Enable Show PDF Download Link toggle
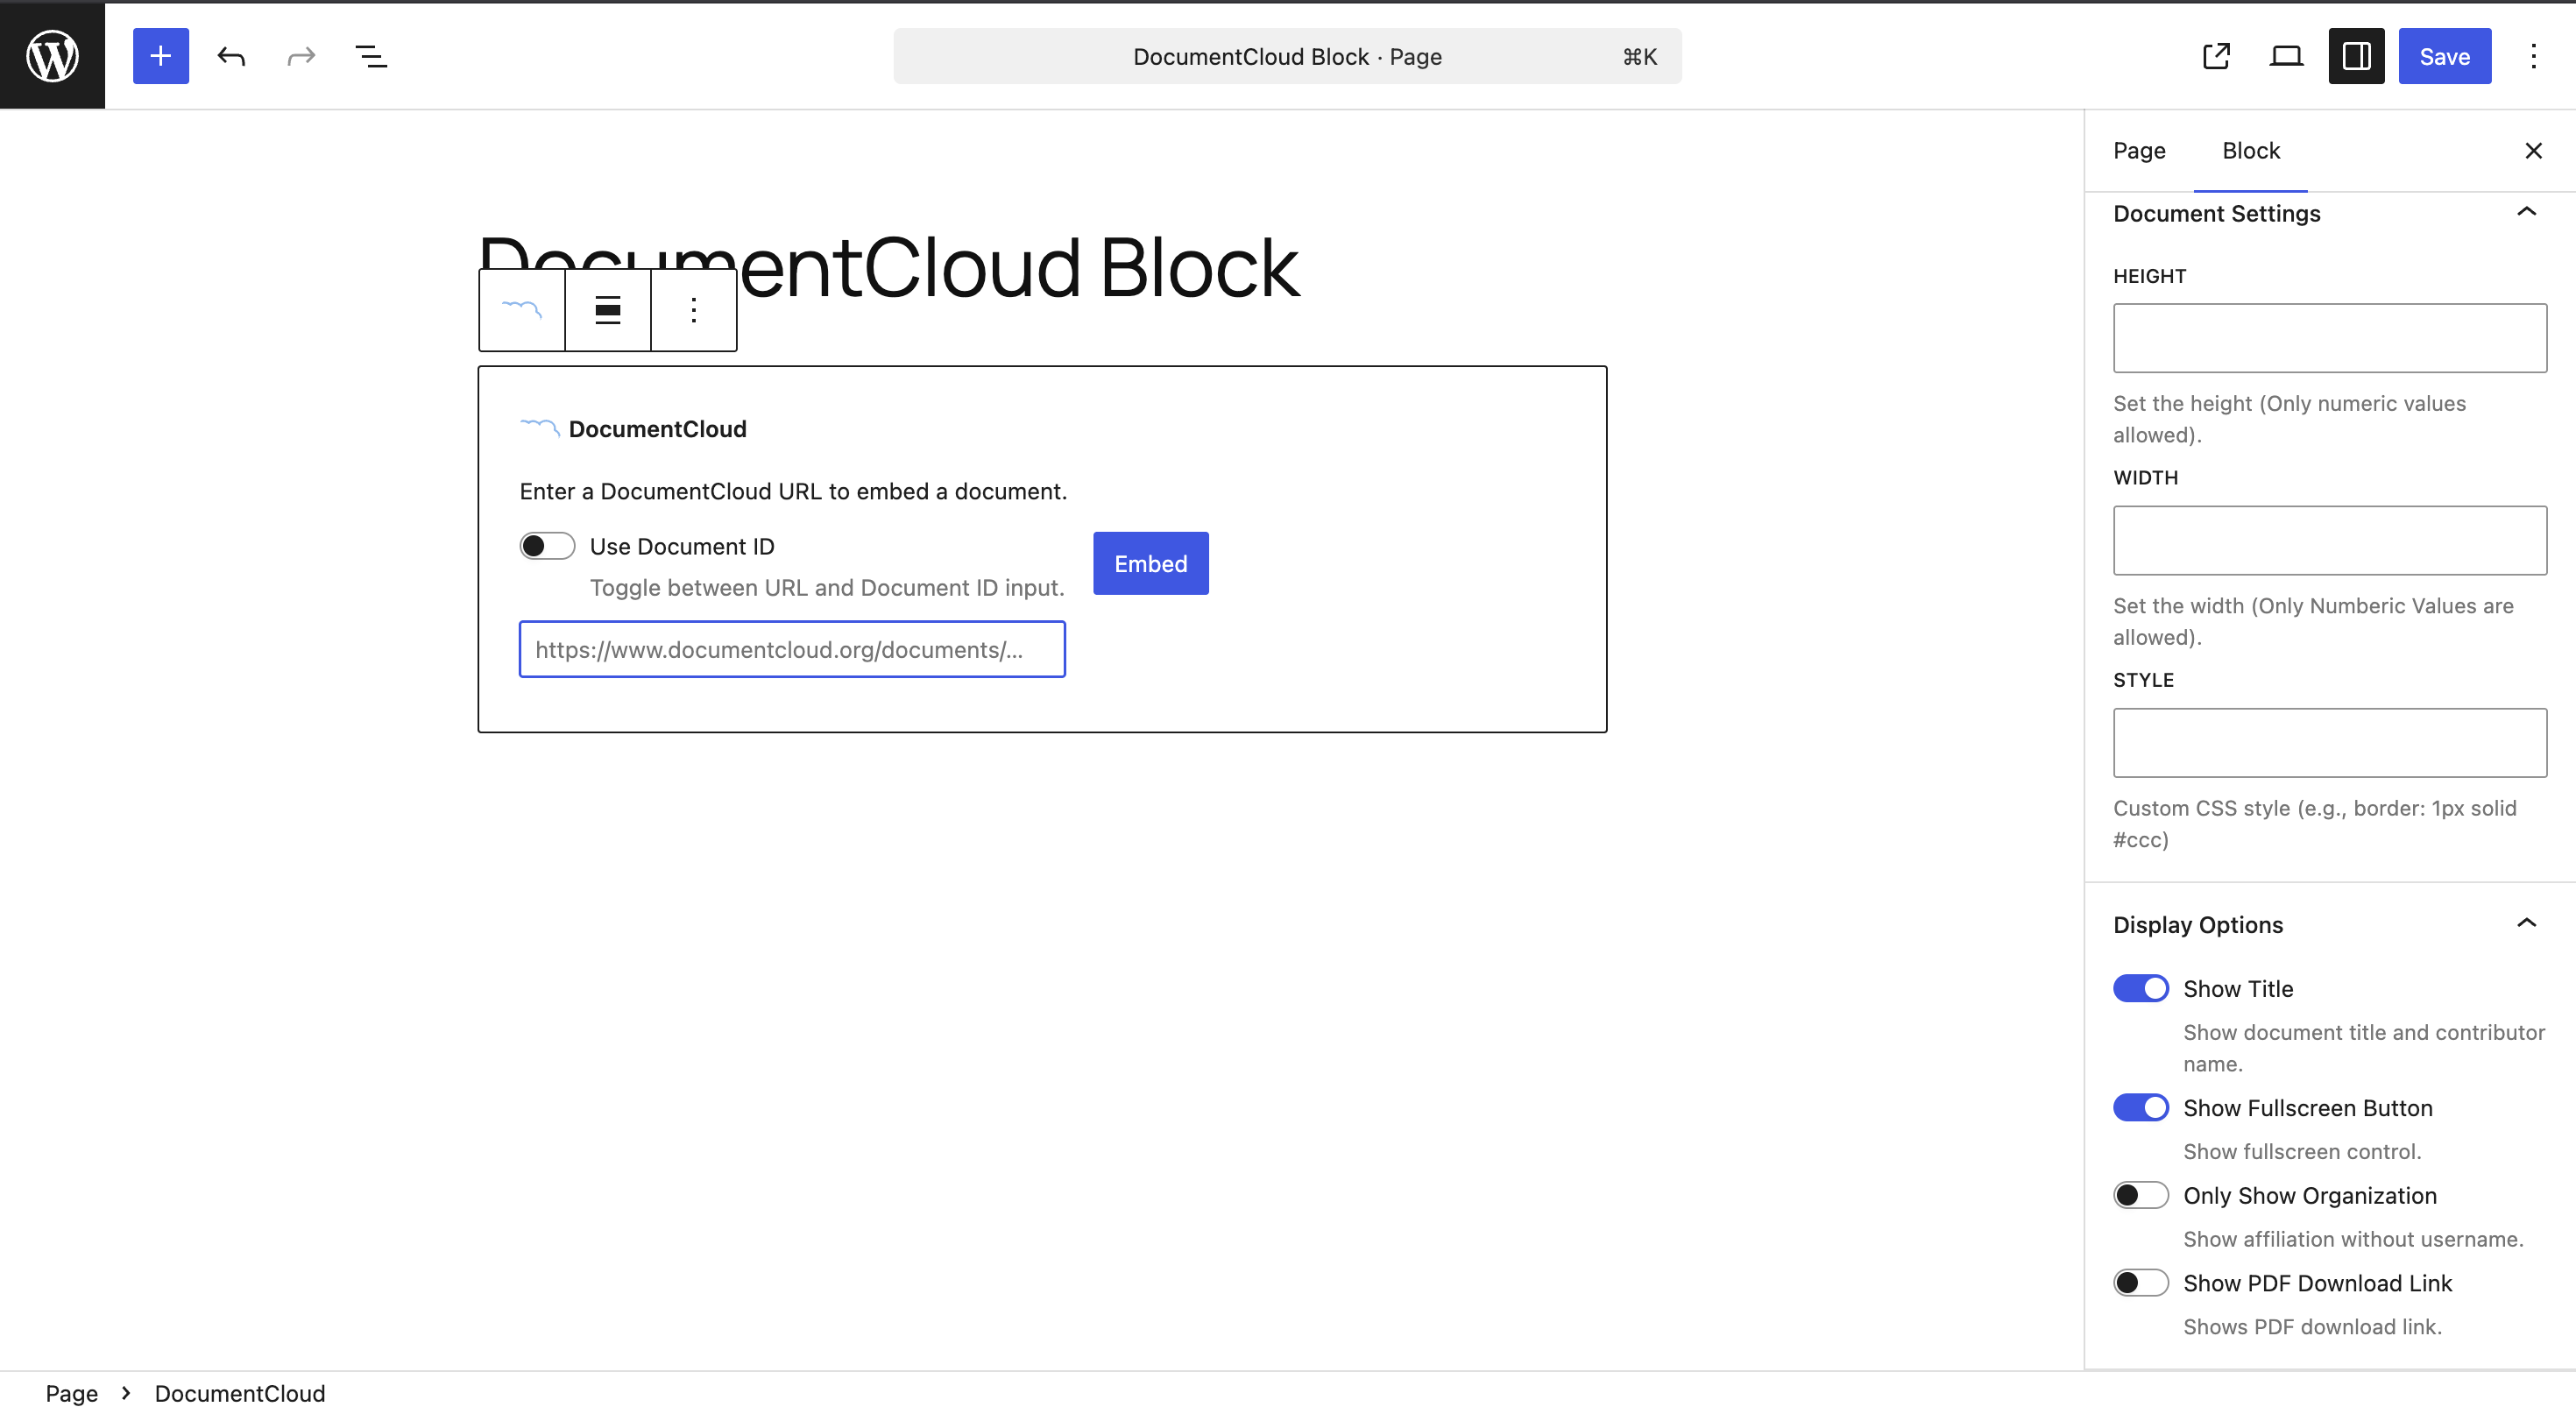The height and width of the screenshot is (1414, 2576). click(x=2141, y=1283)
